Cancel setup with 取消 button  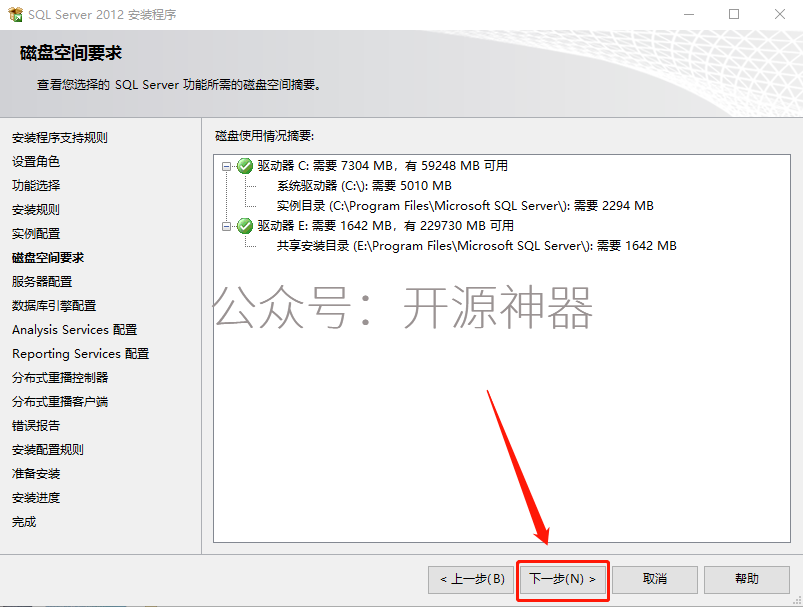tap(654, 579)
